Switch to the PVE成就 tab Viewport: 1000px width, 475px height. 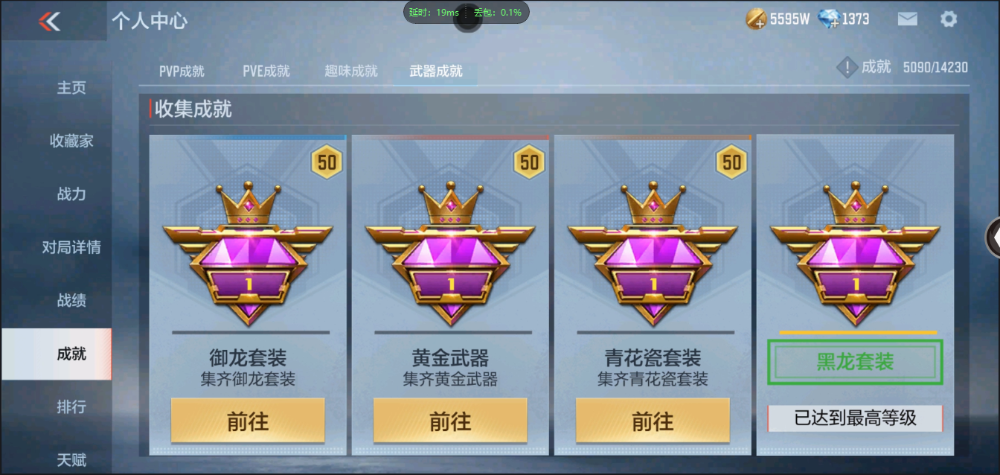coord(266,71)
